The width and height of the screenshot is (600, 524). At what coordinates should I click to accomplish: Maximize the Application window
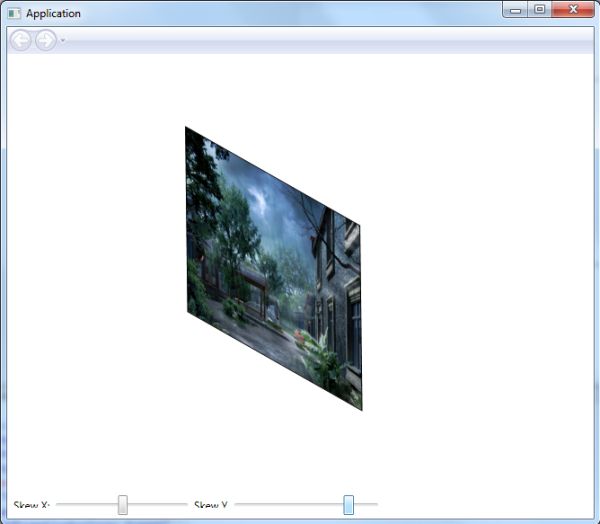(x=540, y=10)
